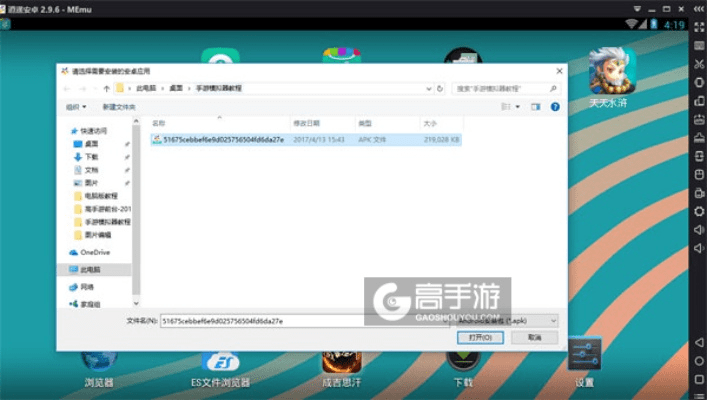This screenshot has height=400, width=707.
Task: Open the help question mark in dialog
Action: tap(555, 107)
